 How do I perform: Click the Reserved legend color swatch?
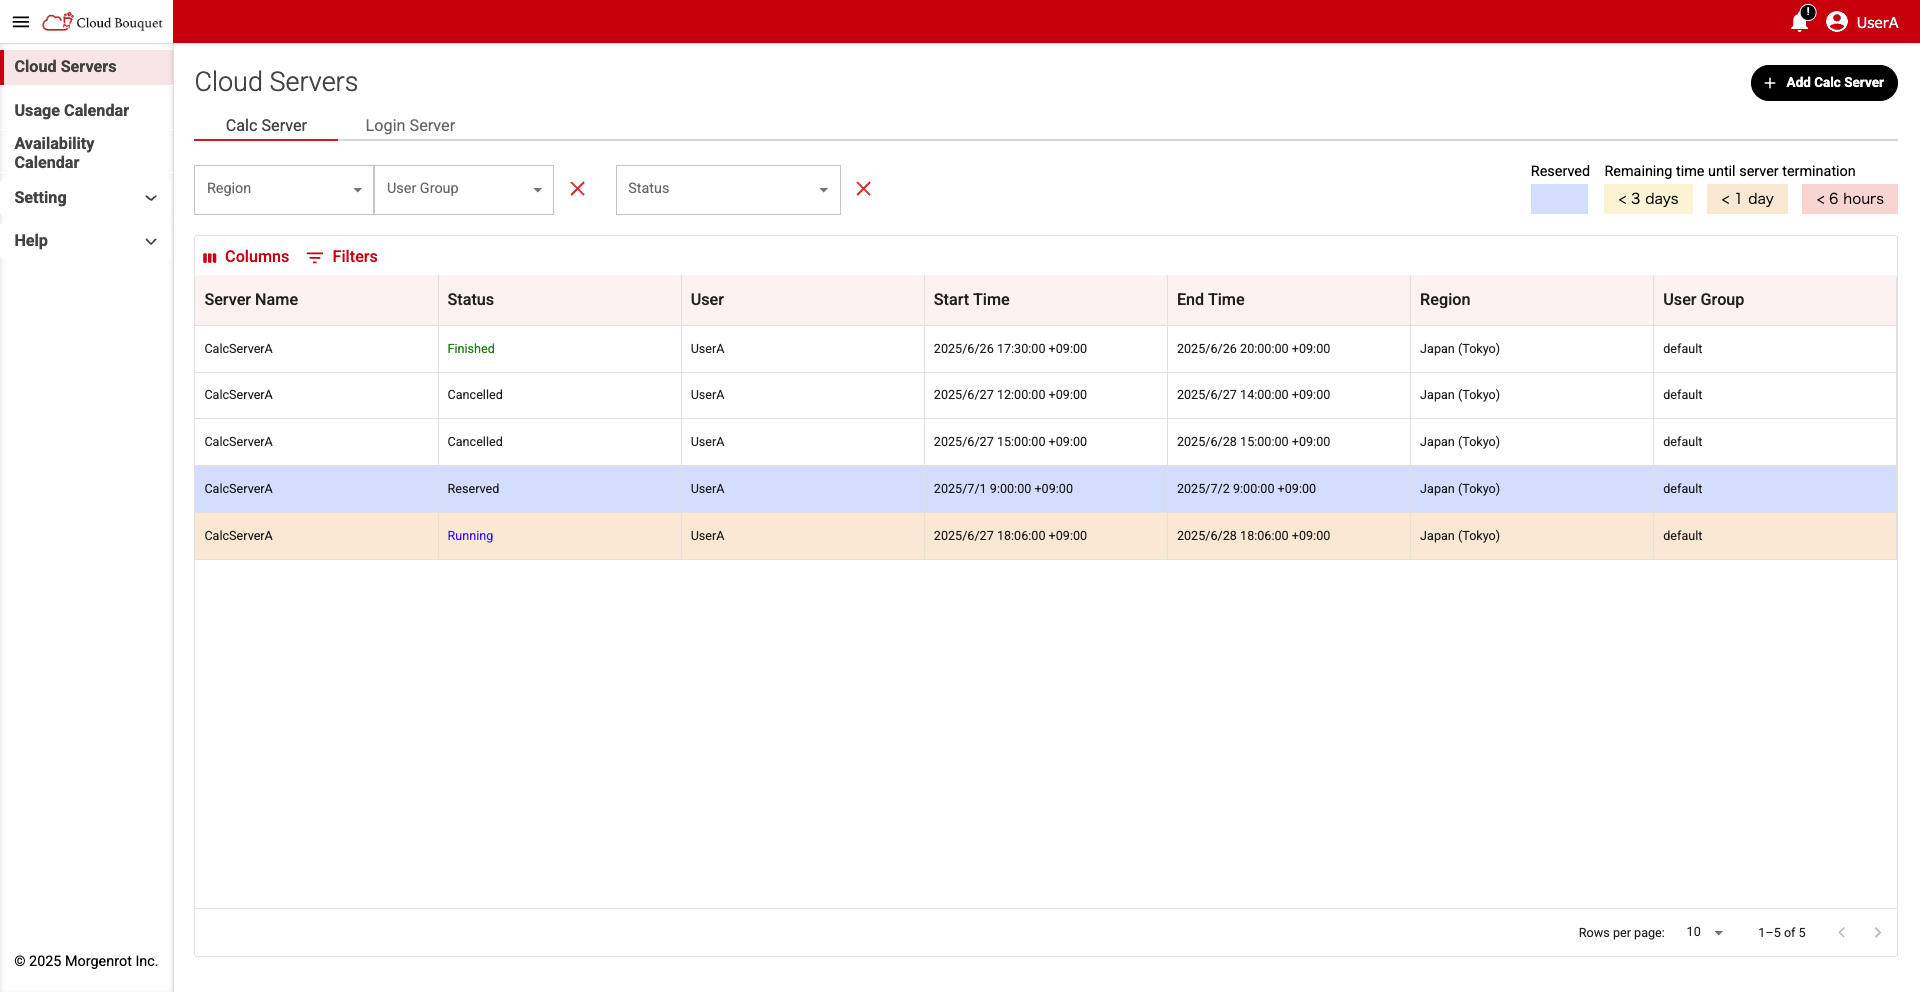tap(1558, 198)
